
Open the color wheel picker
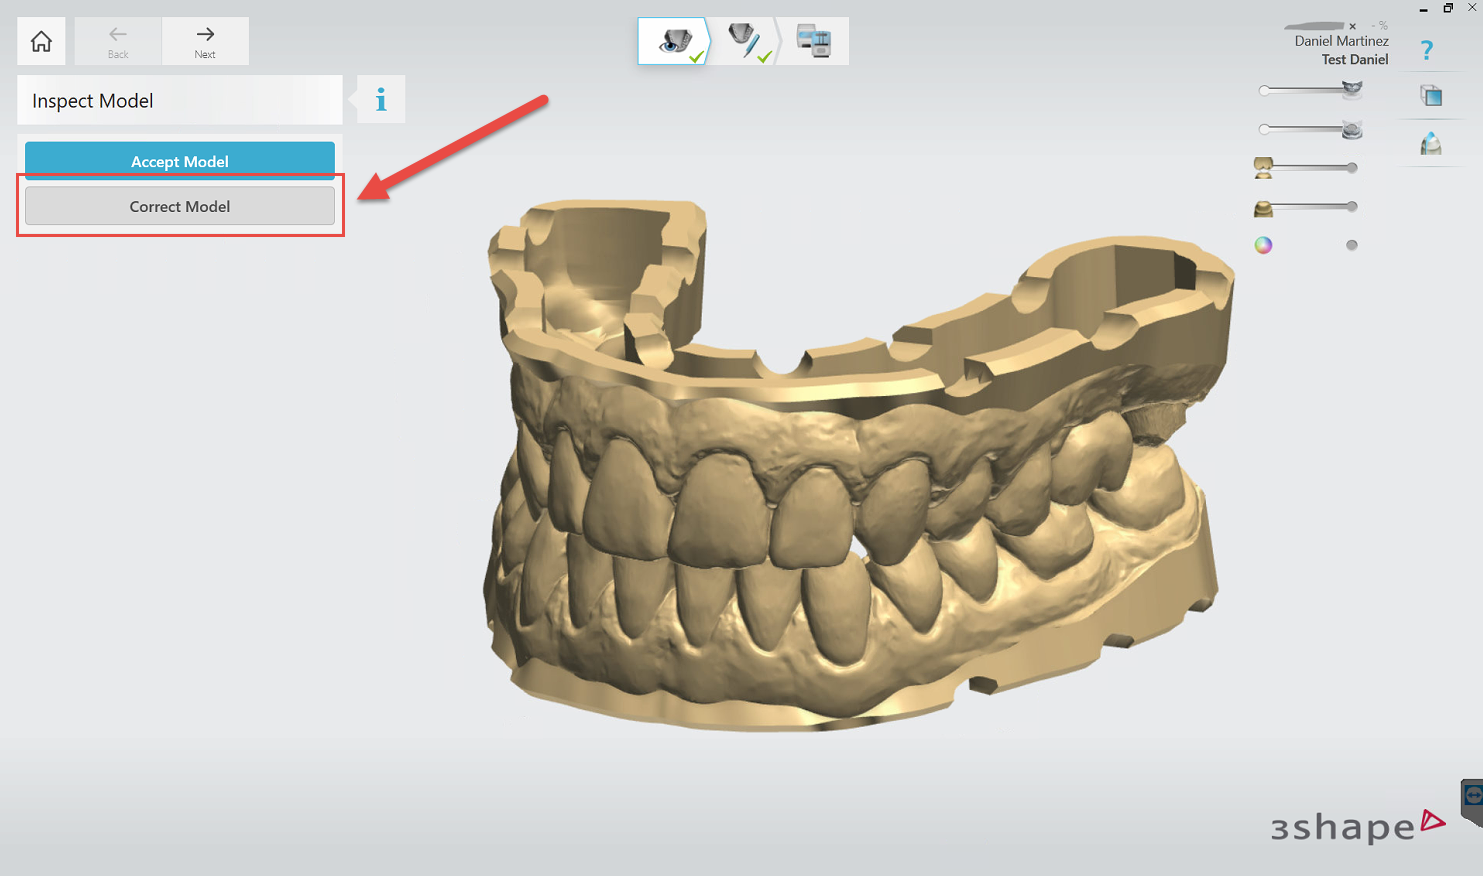pos(1262,244)
